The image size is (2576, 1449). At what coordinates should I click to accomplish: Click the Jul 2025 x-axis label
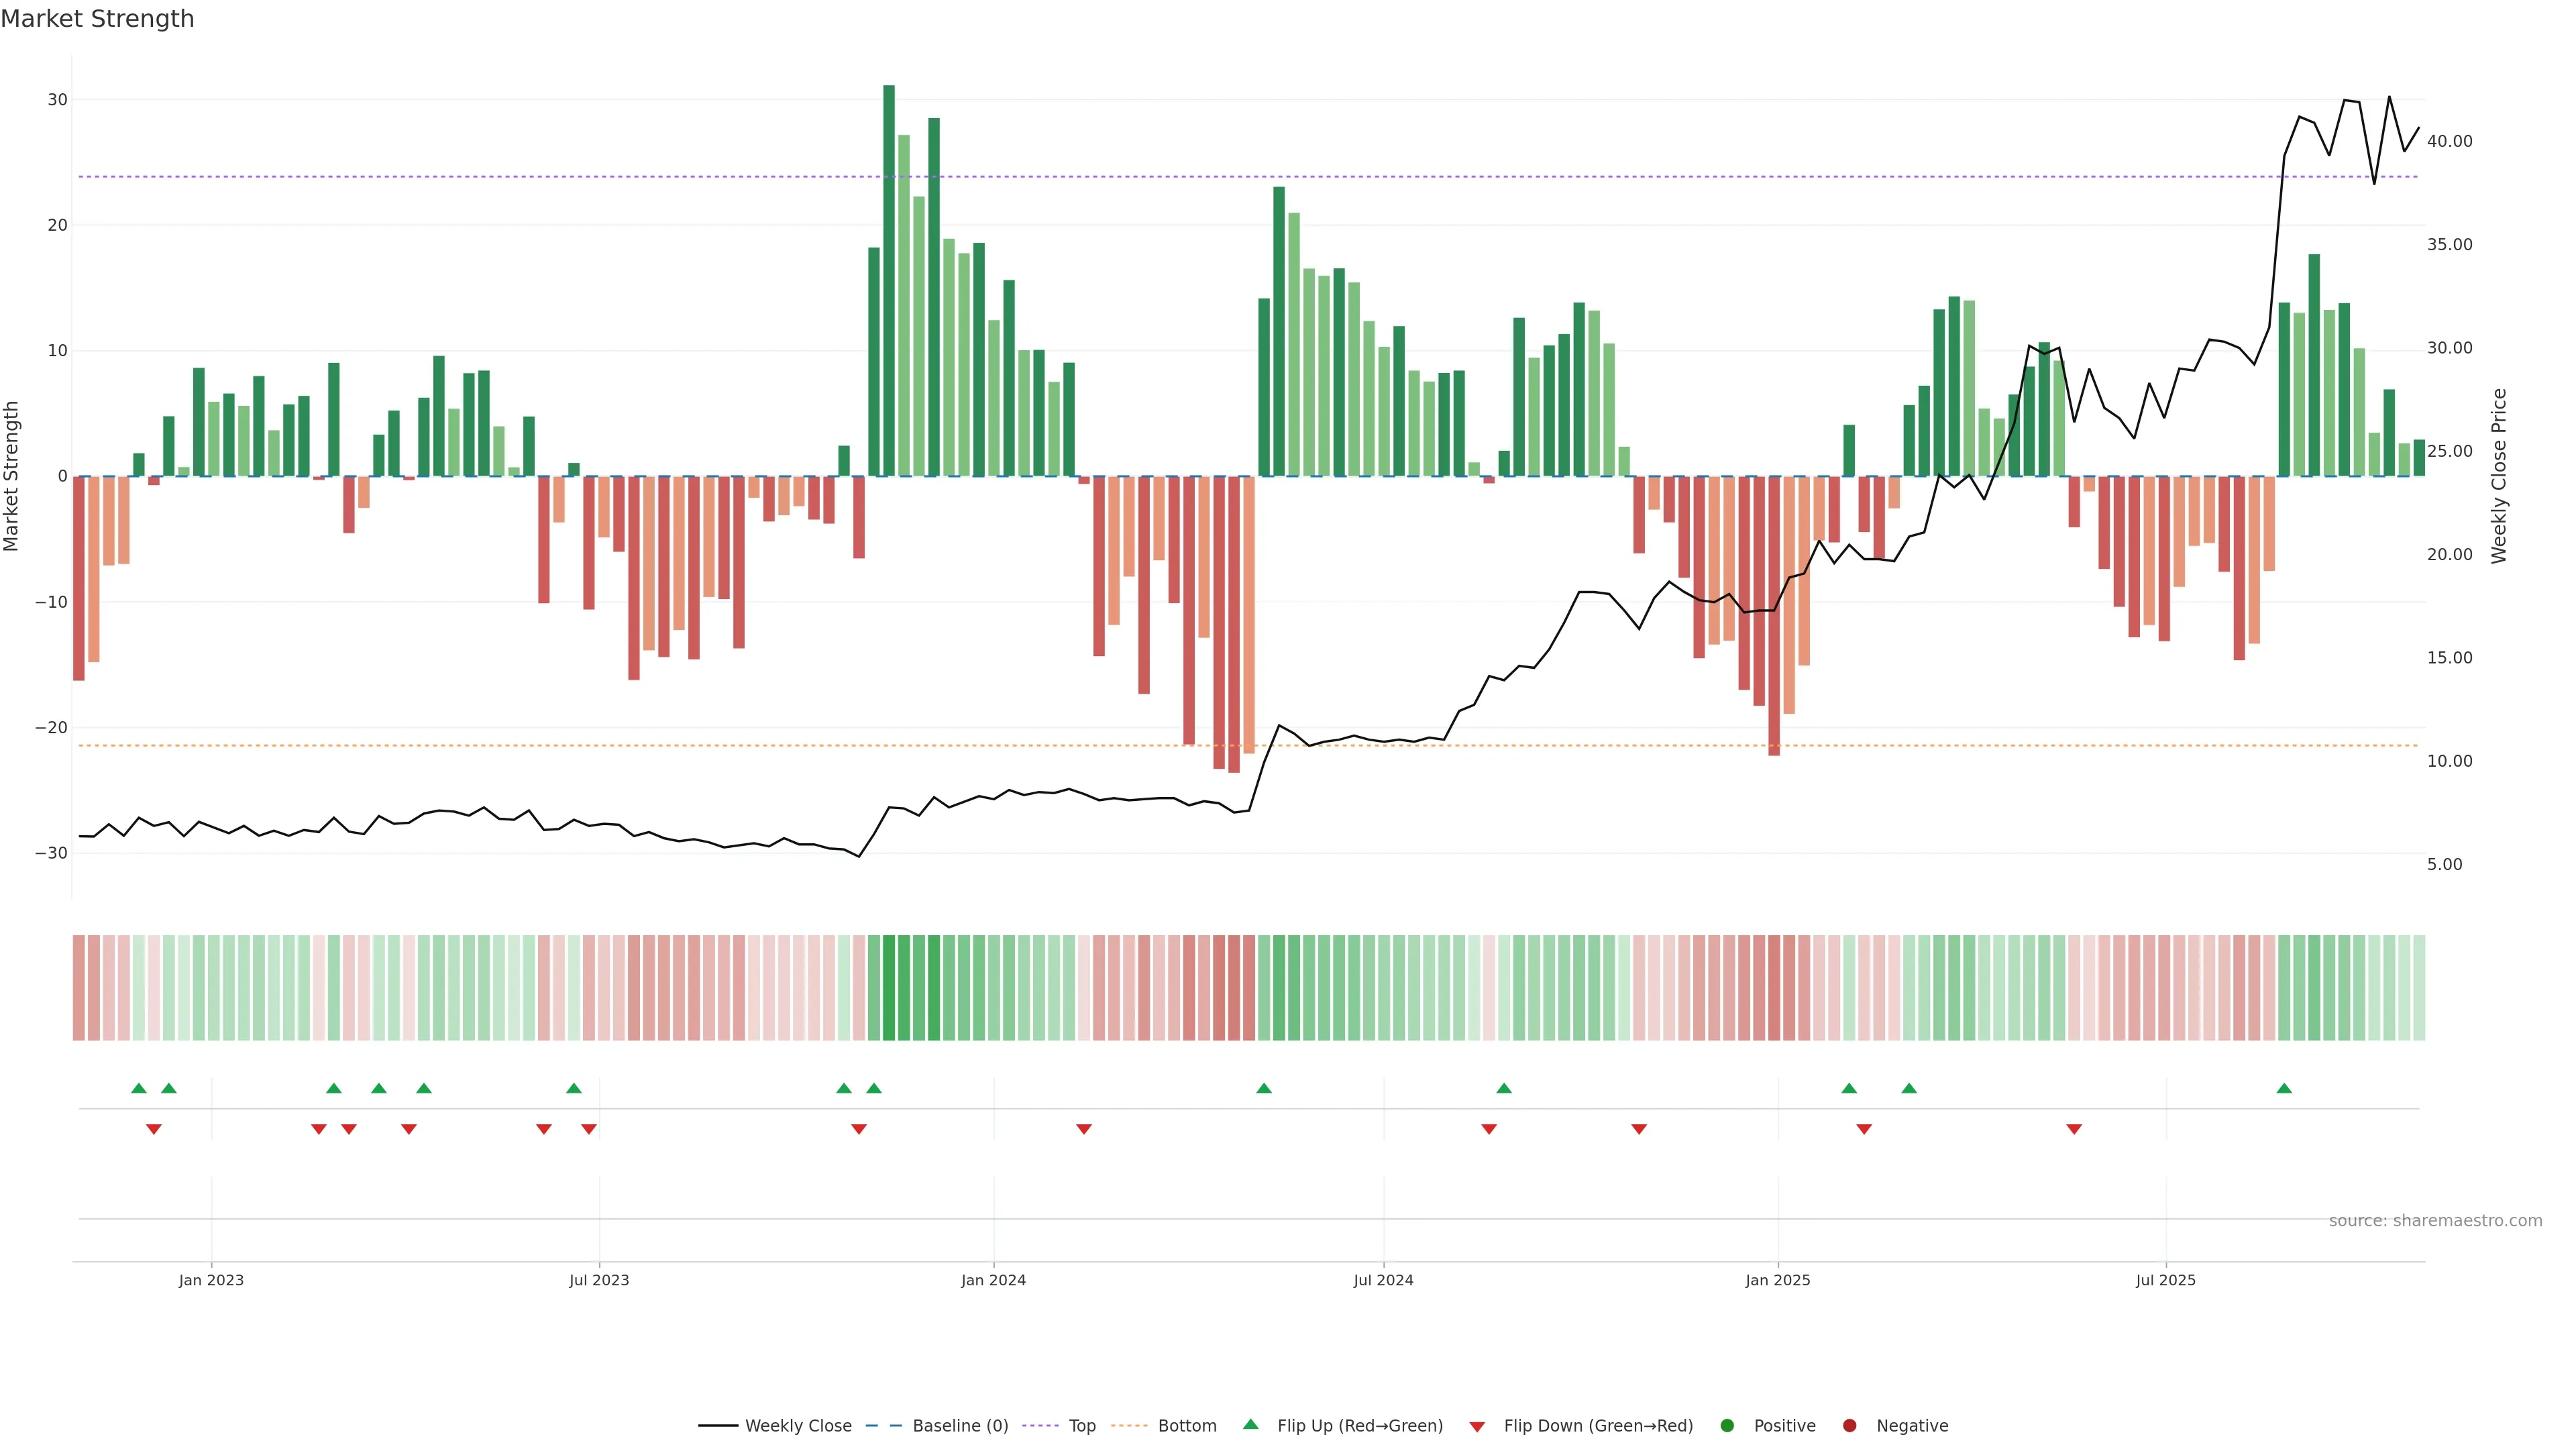coord(2165,1280)
